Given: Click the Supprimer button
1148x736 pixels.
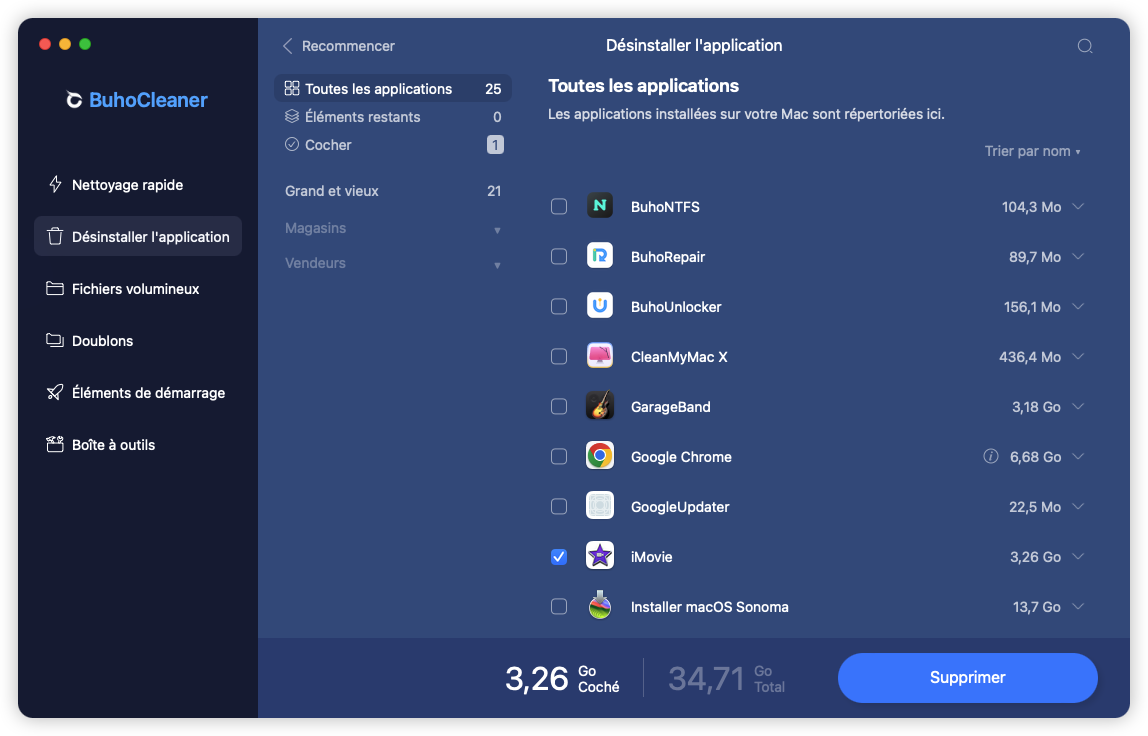Looking at the screenshot, I should [x=967, y=677].
